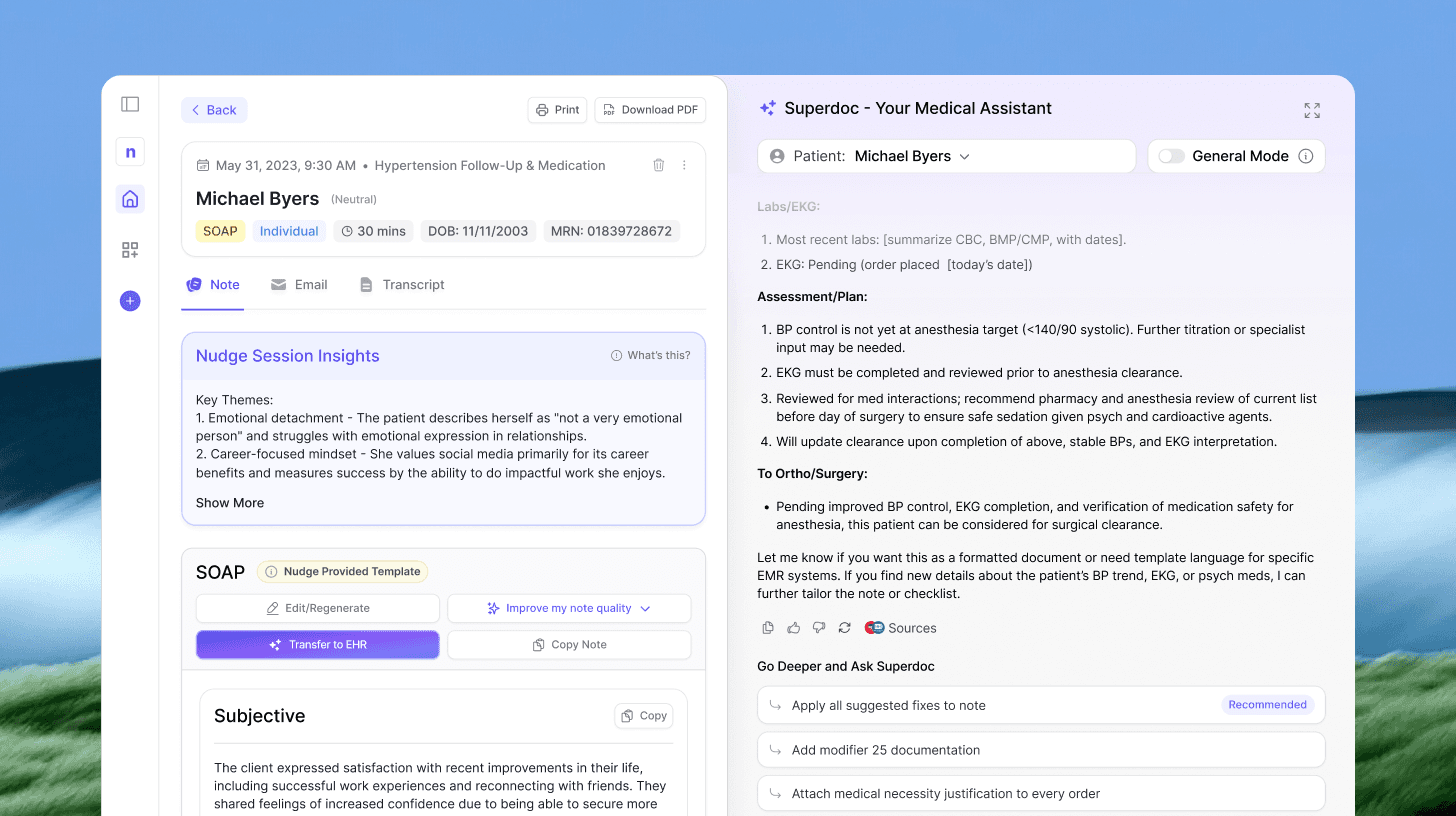Image resolution: width=1456 pixels, height=816 pixels.
Task: Delete session with trash icon
Action: tap(658, 165)
